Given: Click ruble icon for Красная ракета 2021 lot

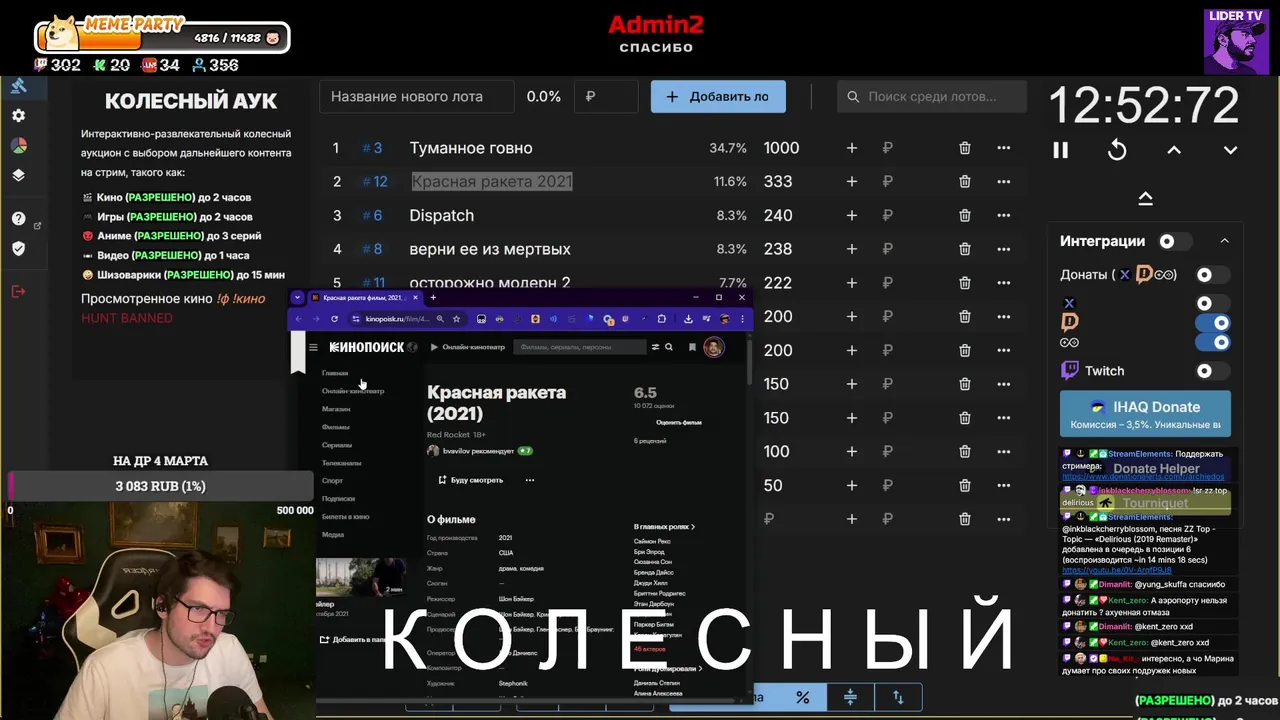Looking at the screenshot, I should pos(887,182).
